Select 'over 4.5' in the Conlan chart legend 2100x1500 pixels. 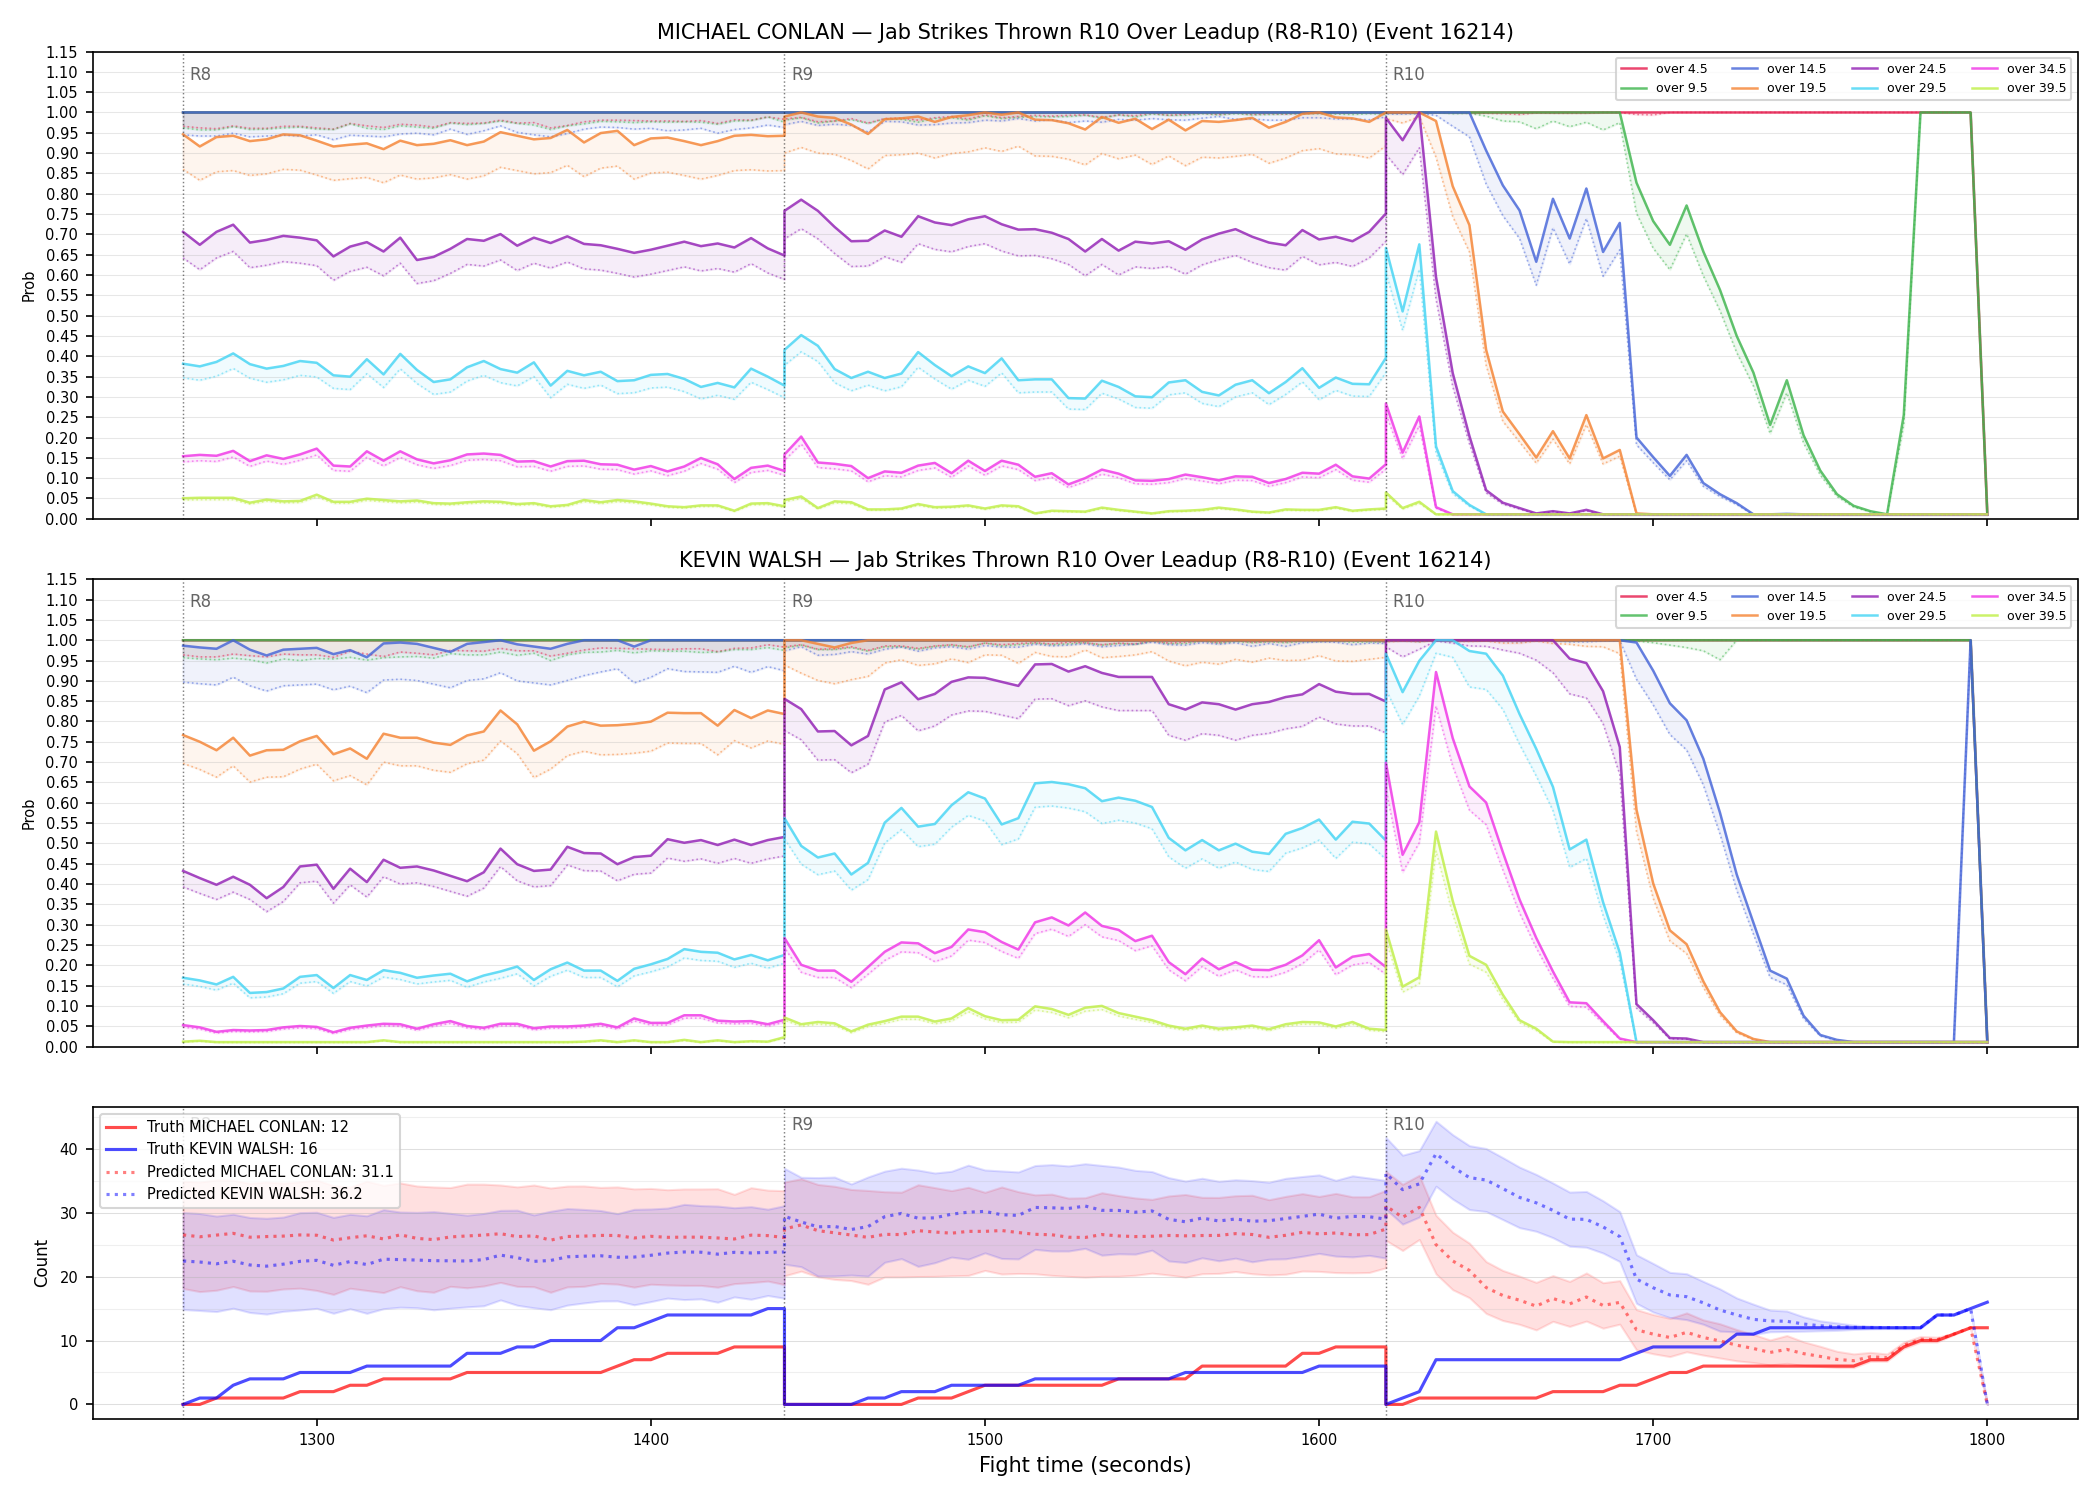click(x=1664, y=69)
